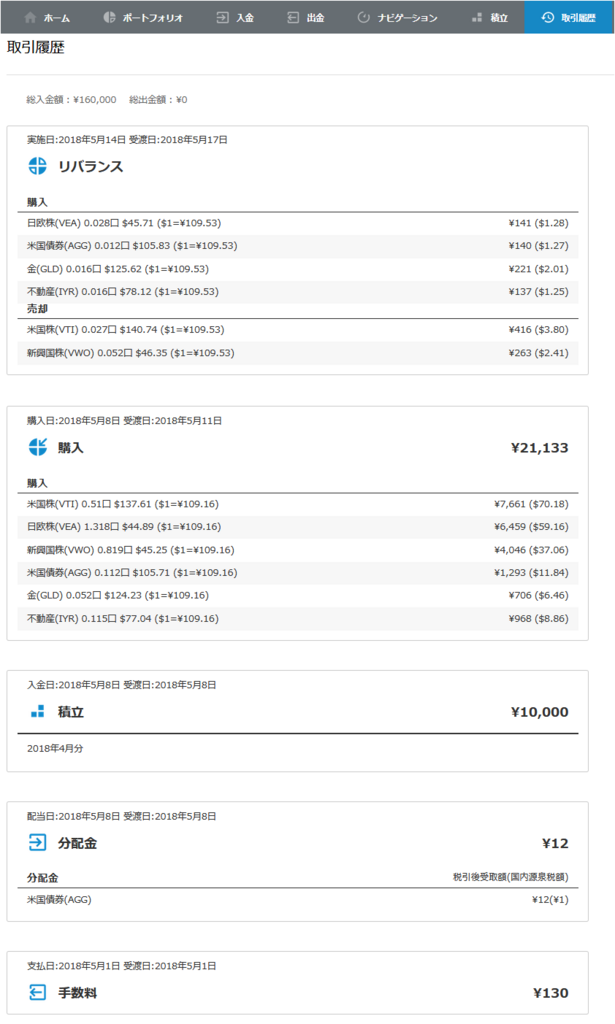Click the deposit arrow icon in navbar

[223, 18]
